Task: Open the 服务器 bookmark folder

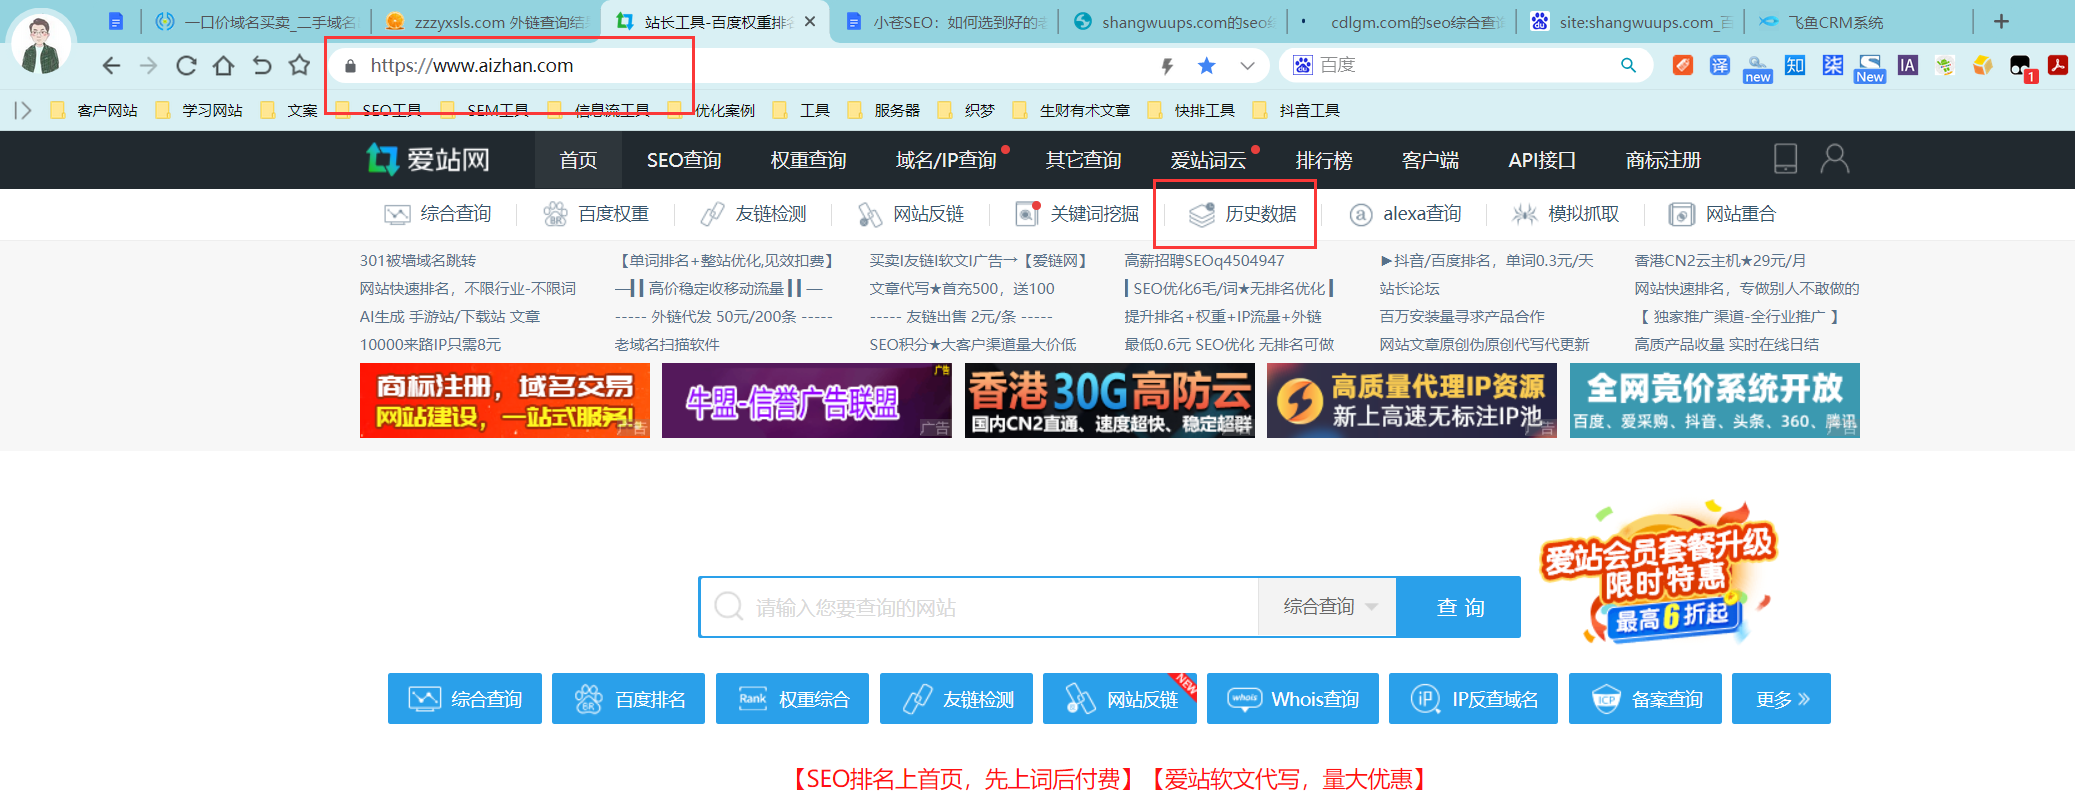Action: (884, 110)
